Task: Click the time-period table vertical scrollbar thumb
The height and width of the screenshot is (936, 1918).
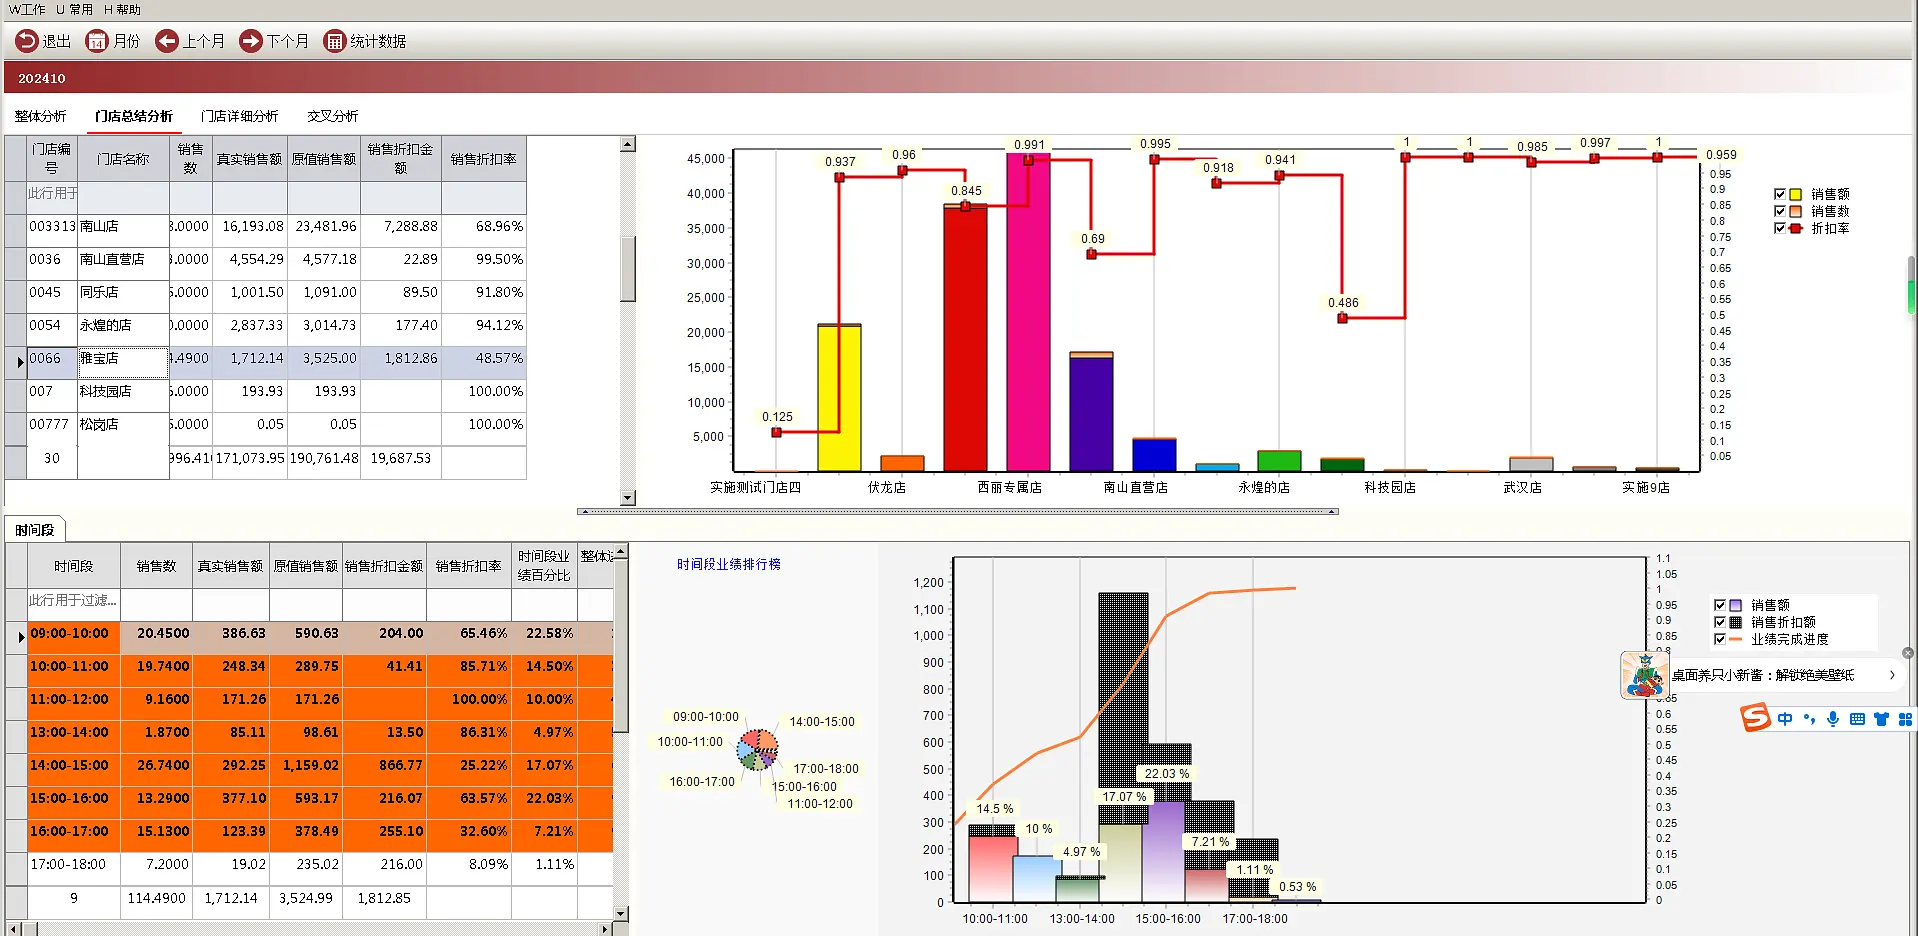Action: (x=621, y=645)
